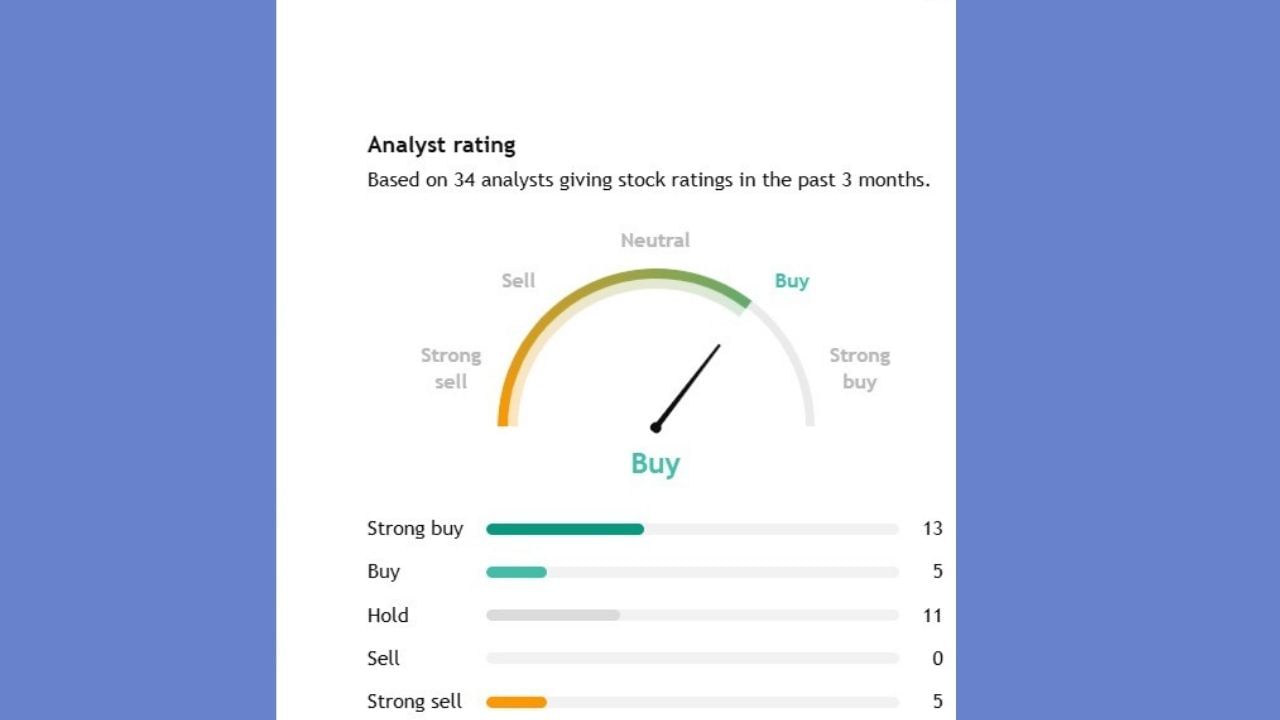Click the teal Buy rating bar
Image resolution: width=1280 pixels, height=720 pixels.
coord(516,572)
